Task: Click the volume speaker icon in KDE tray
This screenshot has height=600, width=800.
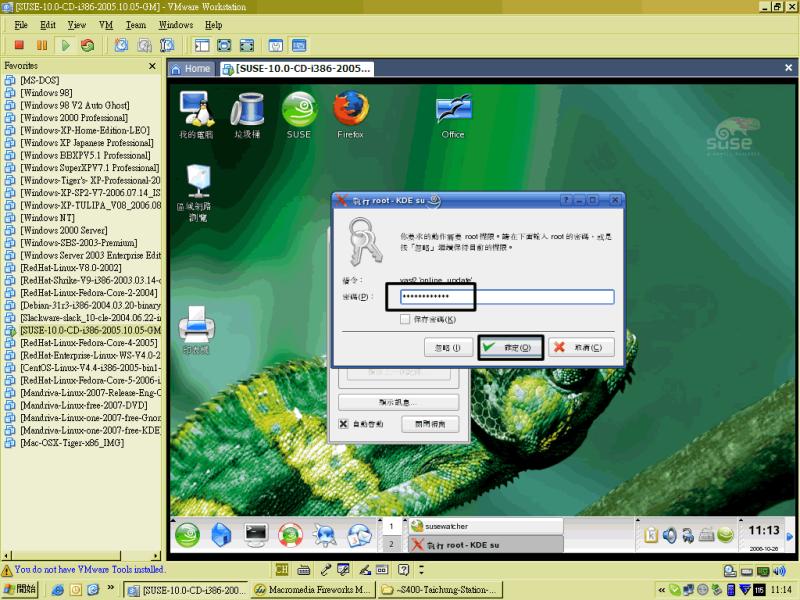Action: tap(669, 535)
